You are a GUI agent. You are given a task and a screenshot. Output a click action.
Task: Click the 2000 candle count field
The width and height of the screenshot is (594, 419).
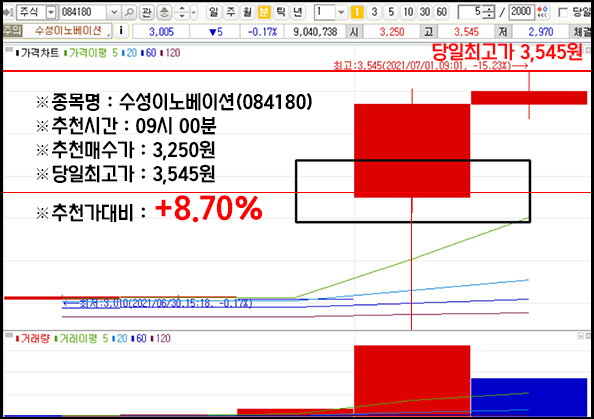[x=521, y=13]
